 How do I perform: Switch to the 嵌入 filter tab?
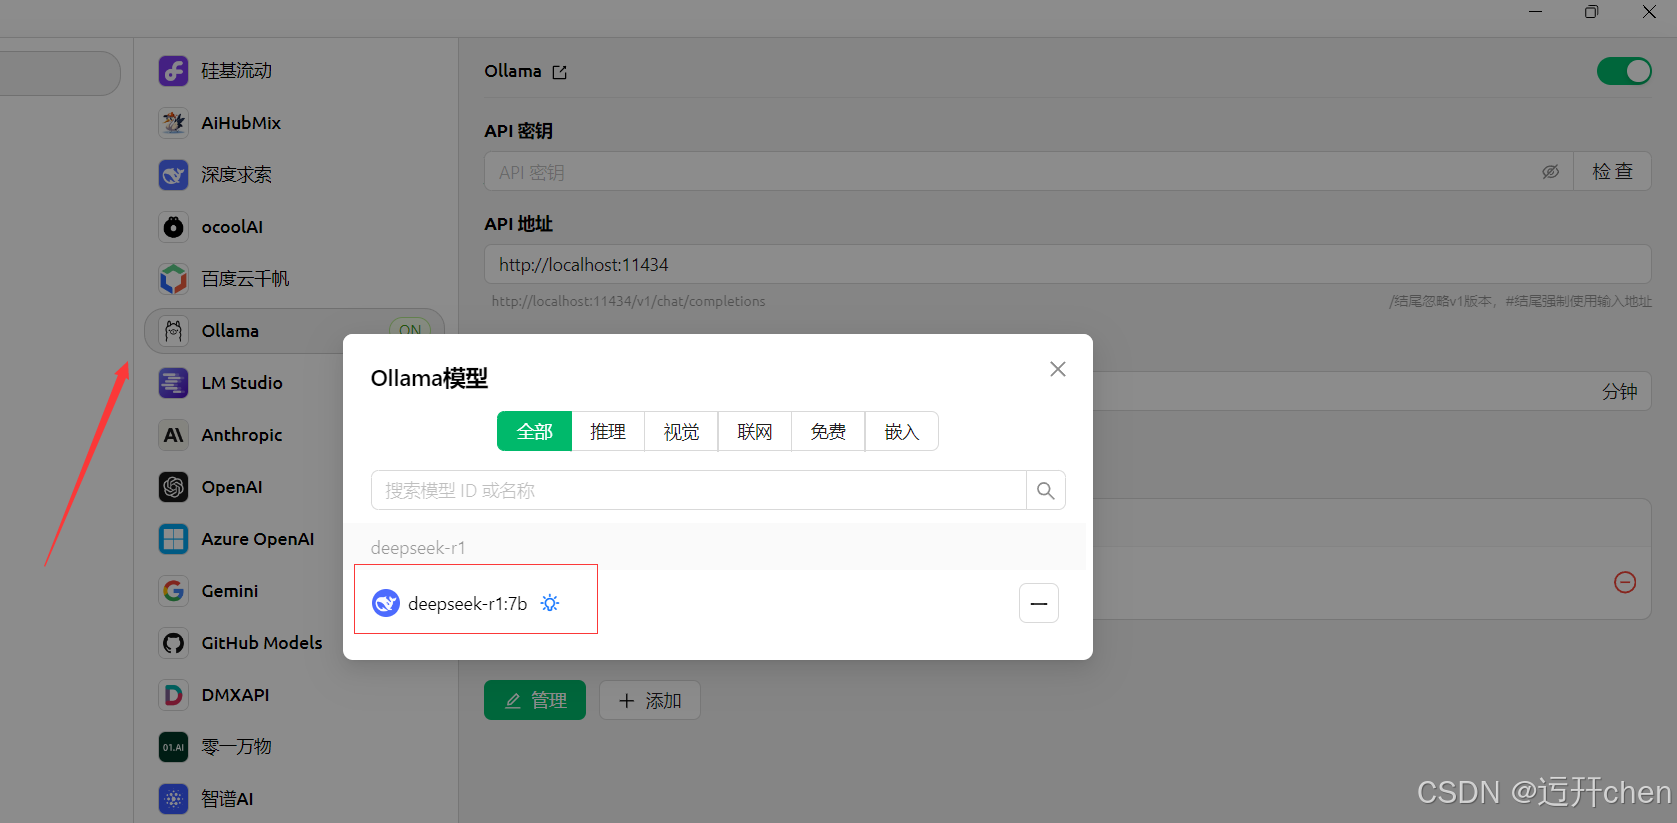901,431
